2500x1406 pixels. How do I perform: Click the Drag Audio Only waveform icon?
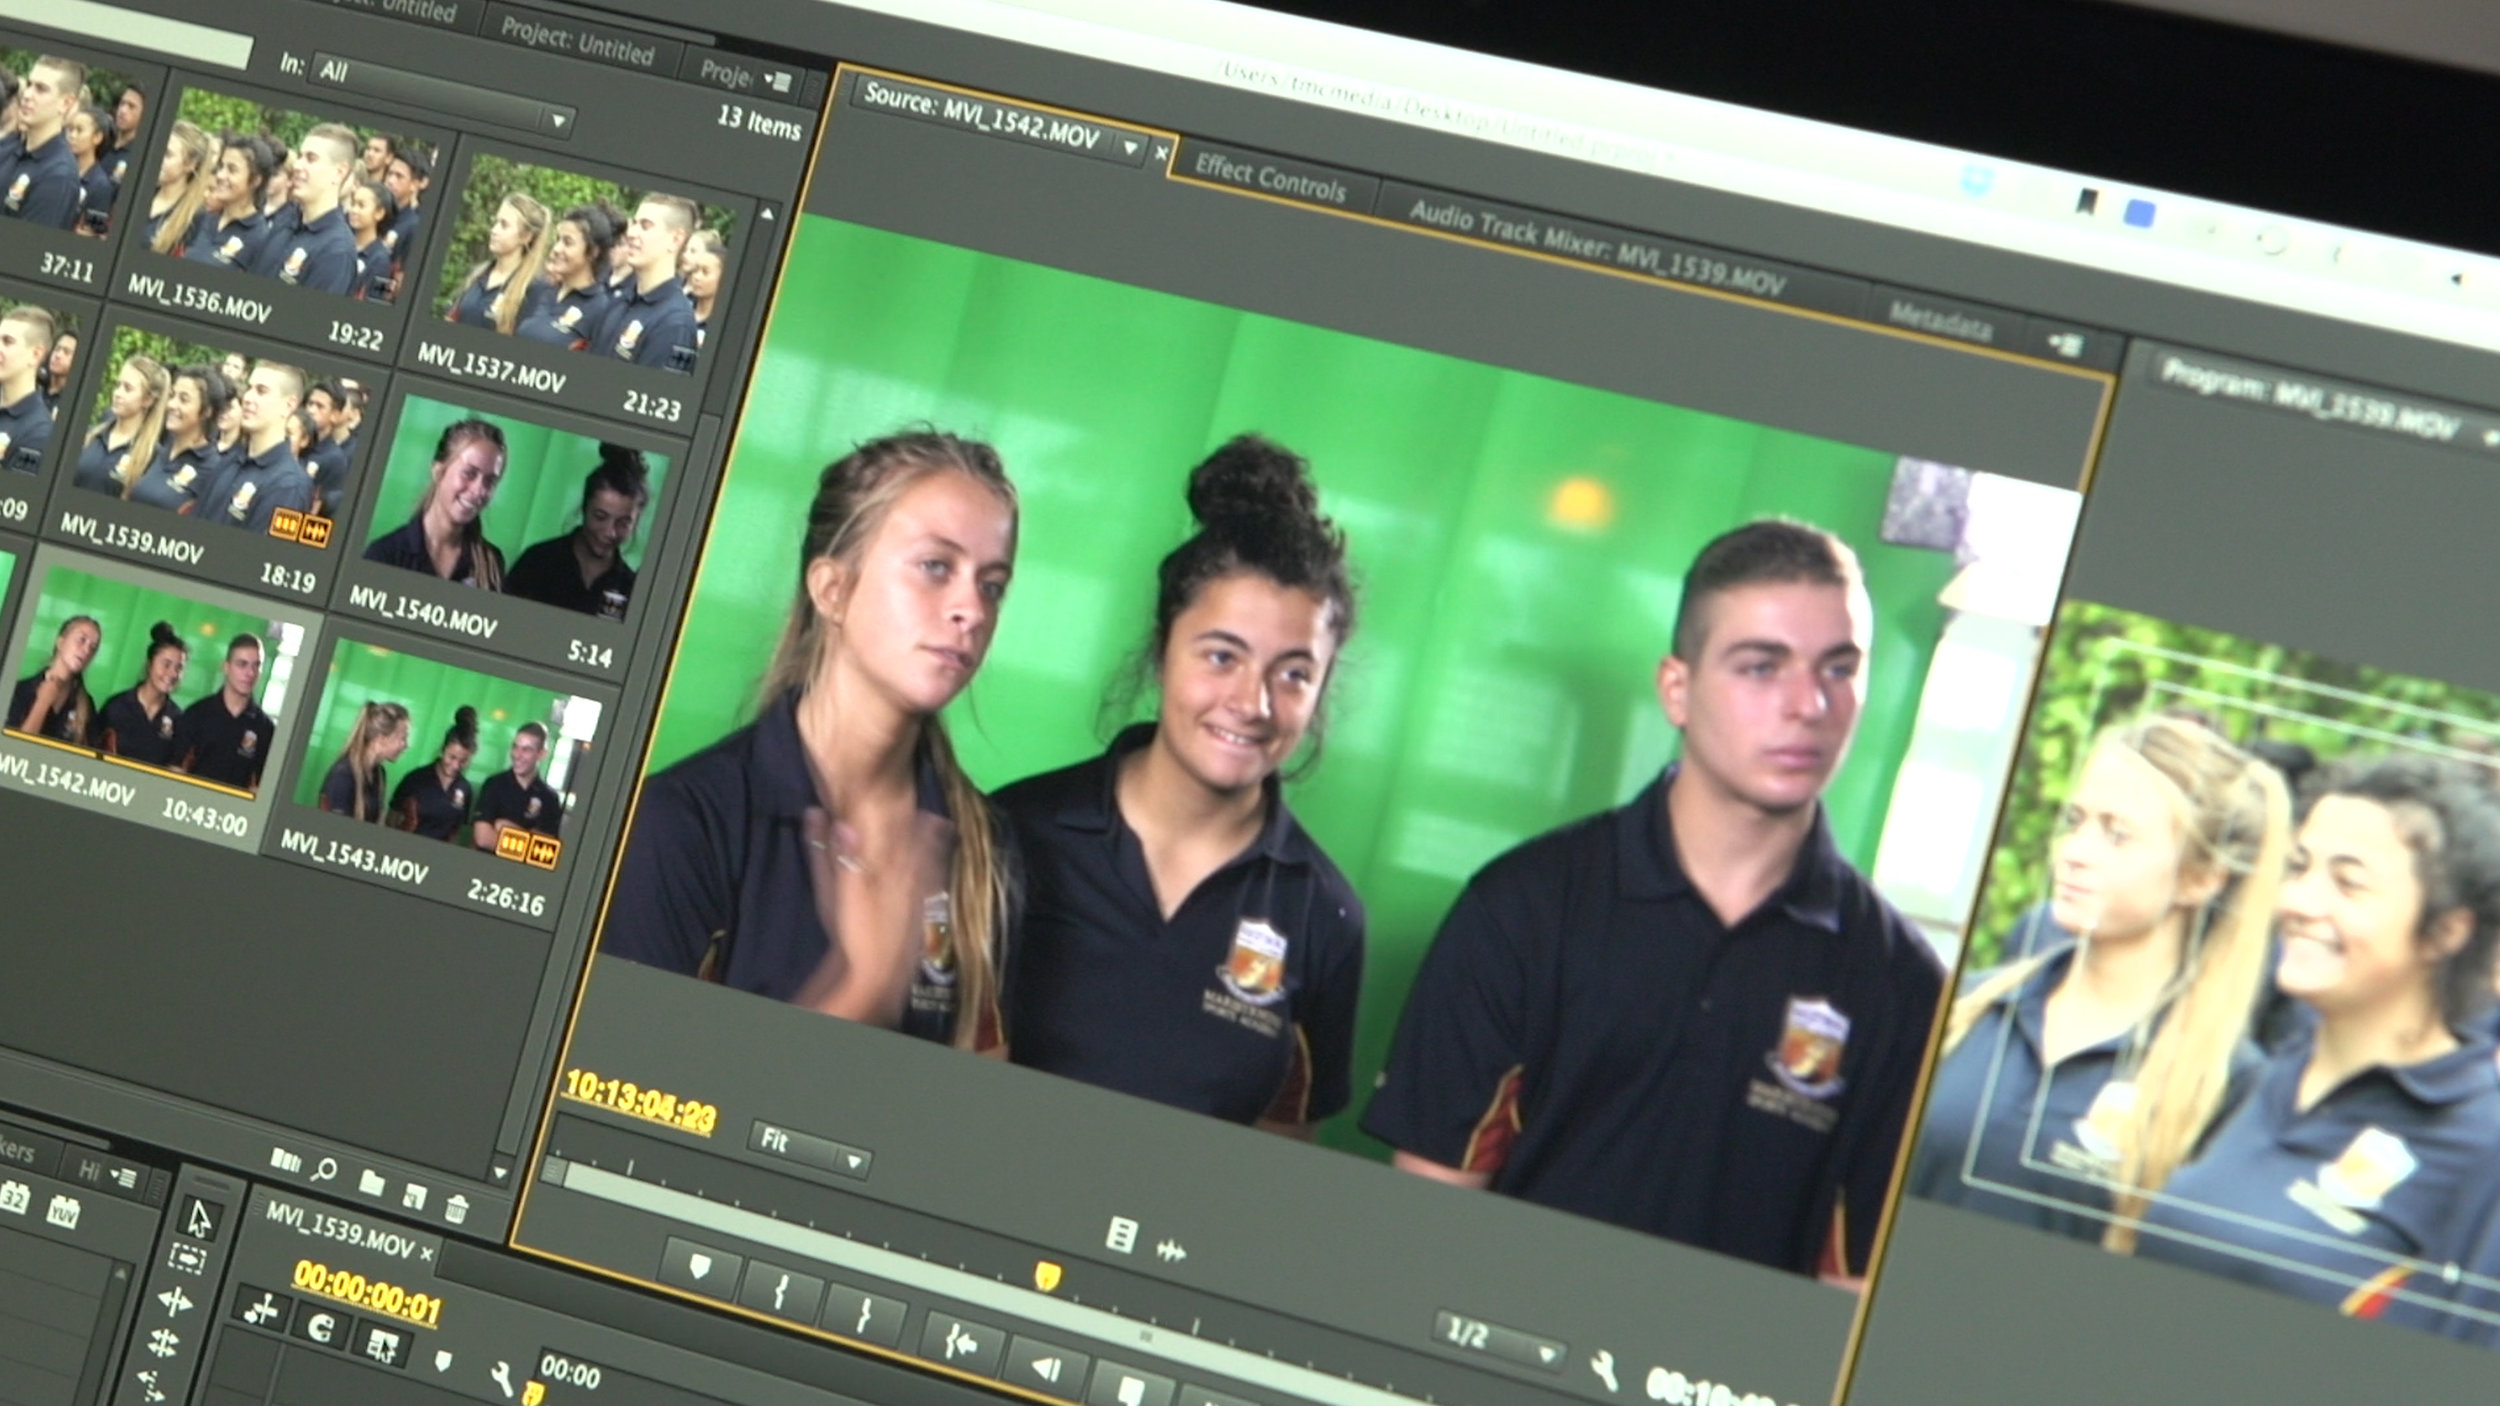[x=1171, y=1250]
